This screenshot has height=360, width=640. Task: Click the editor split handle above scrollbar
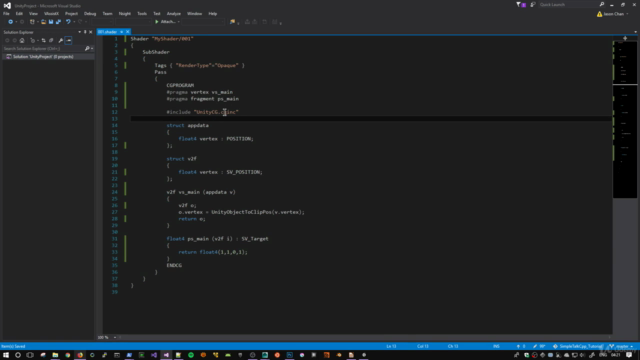point(625,38)
